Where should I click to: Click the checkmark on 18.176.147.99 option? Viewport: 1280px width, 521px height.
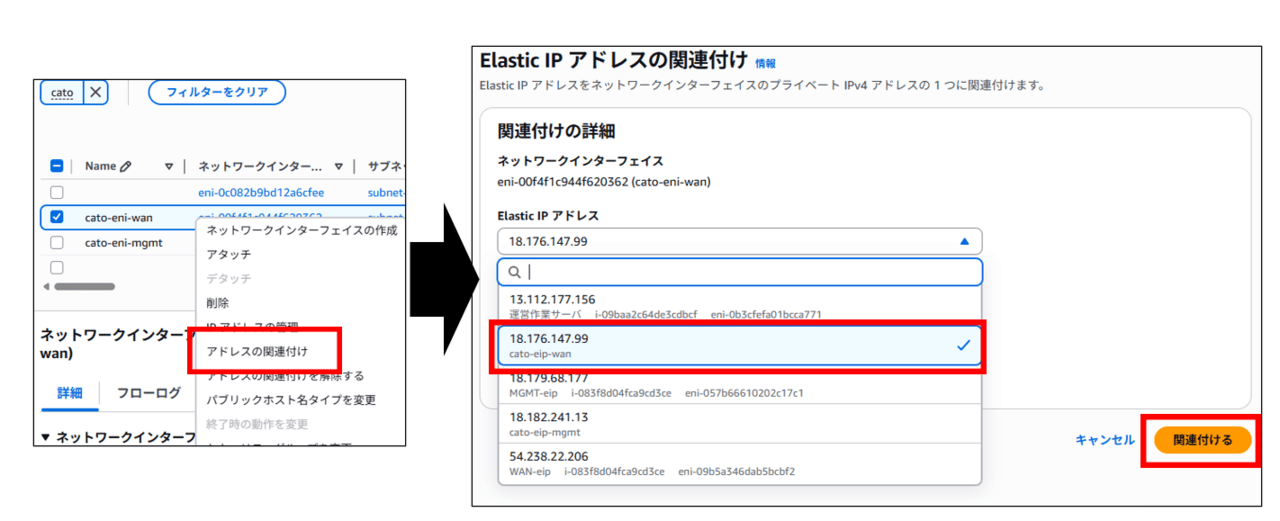click(963, 345)
